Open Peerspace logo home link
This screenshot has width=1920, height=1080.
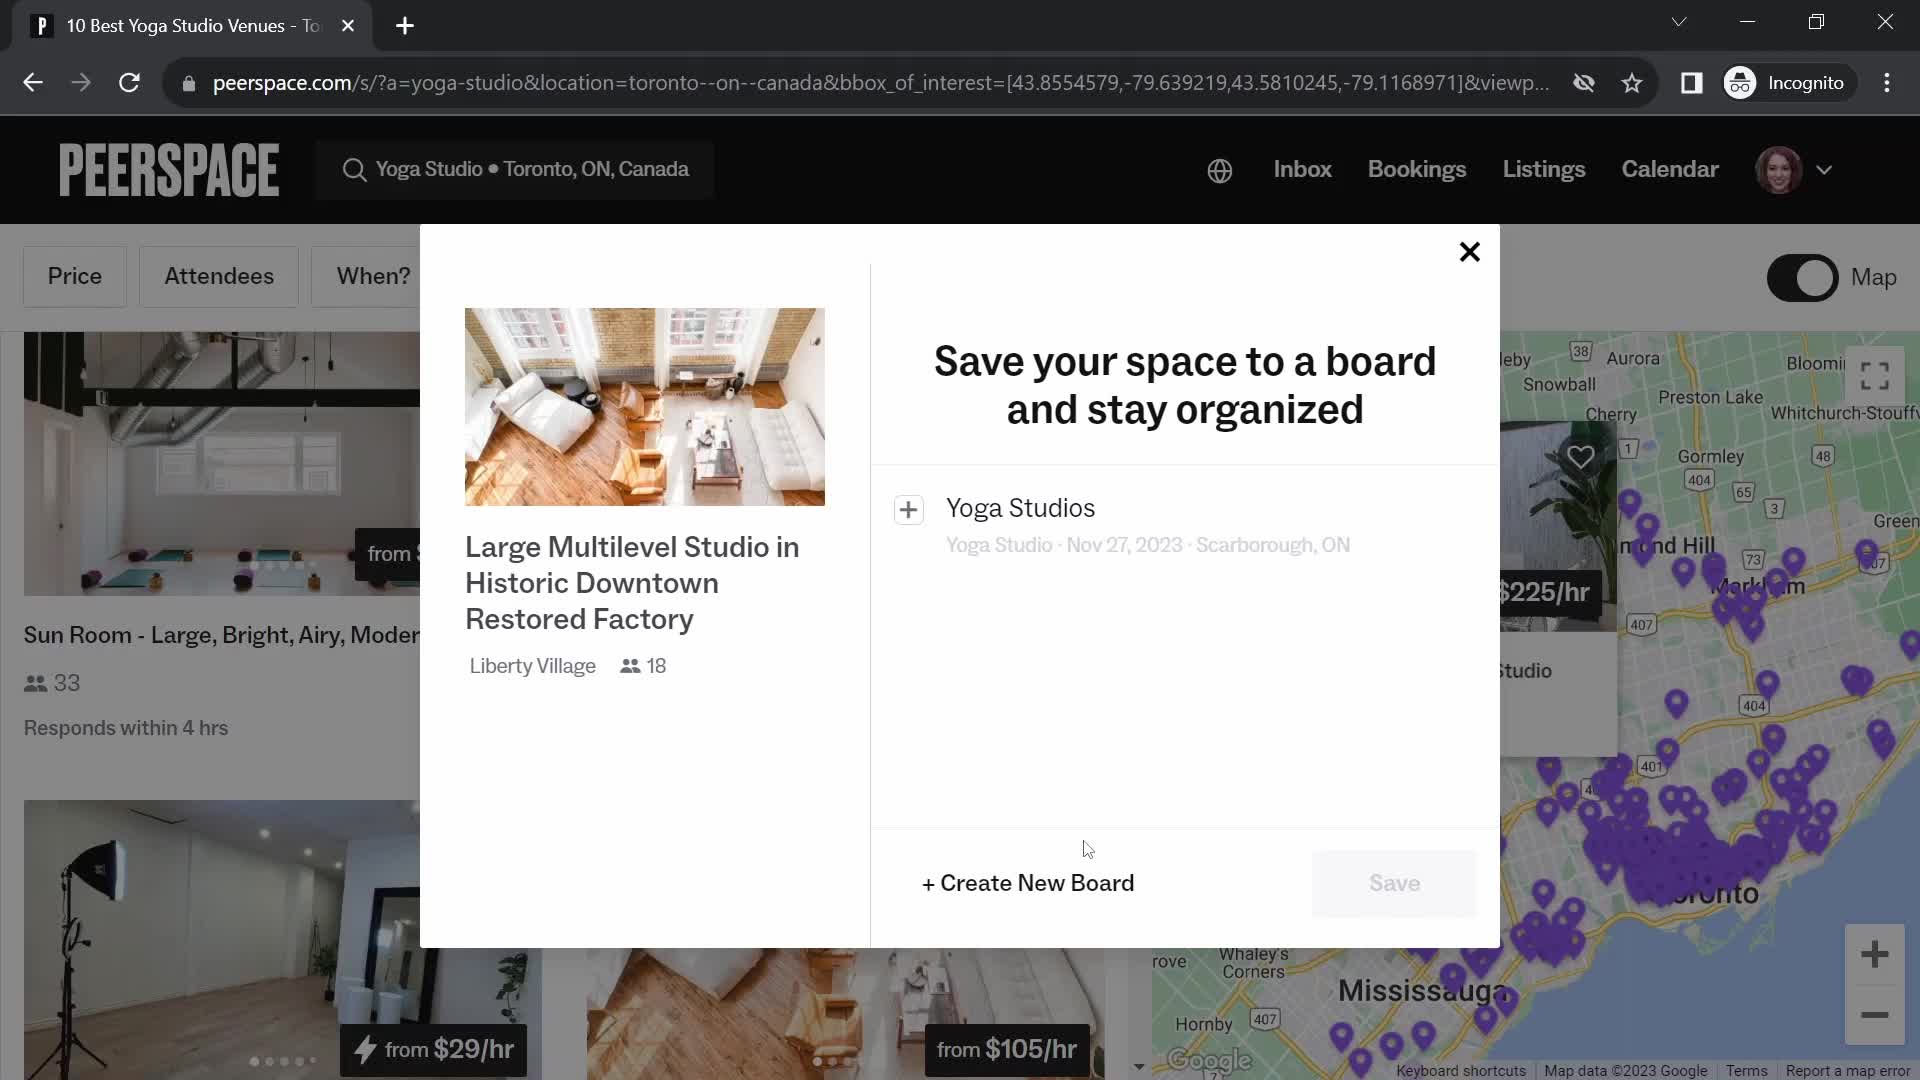pyautogui.click(x=169, y=169)
